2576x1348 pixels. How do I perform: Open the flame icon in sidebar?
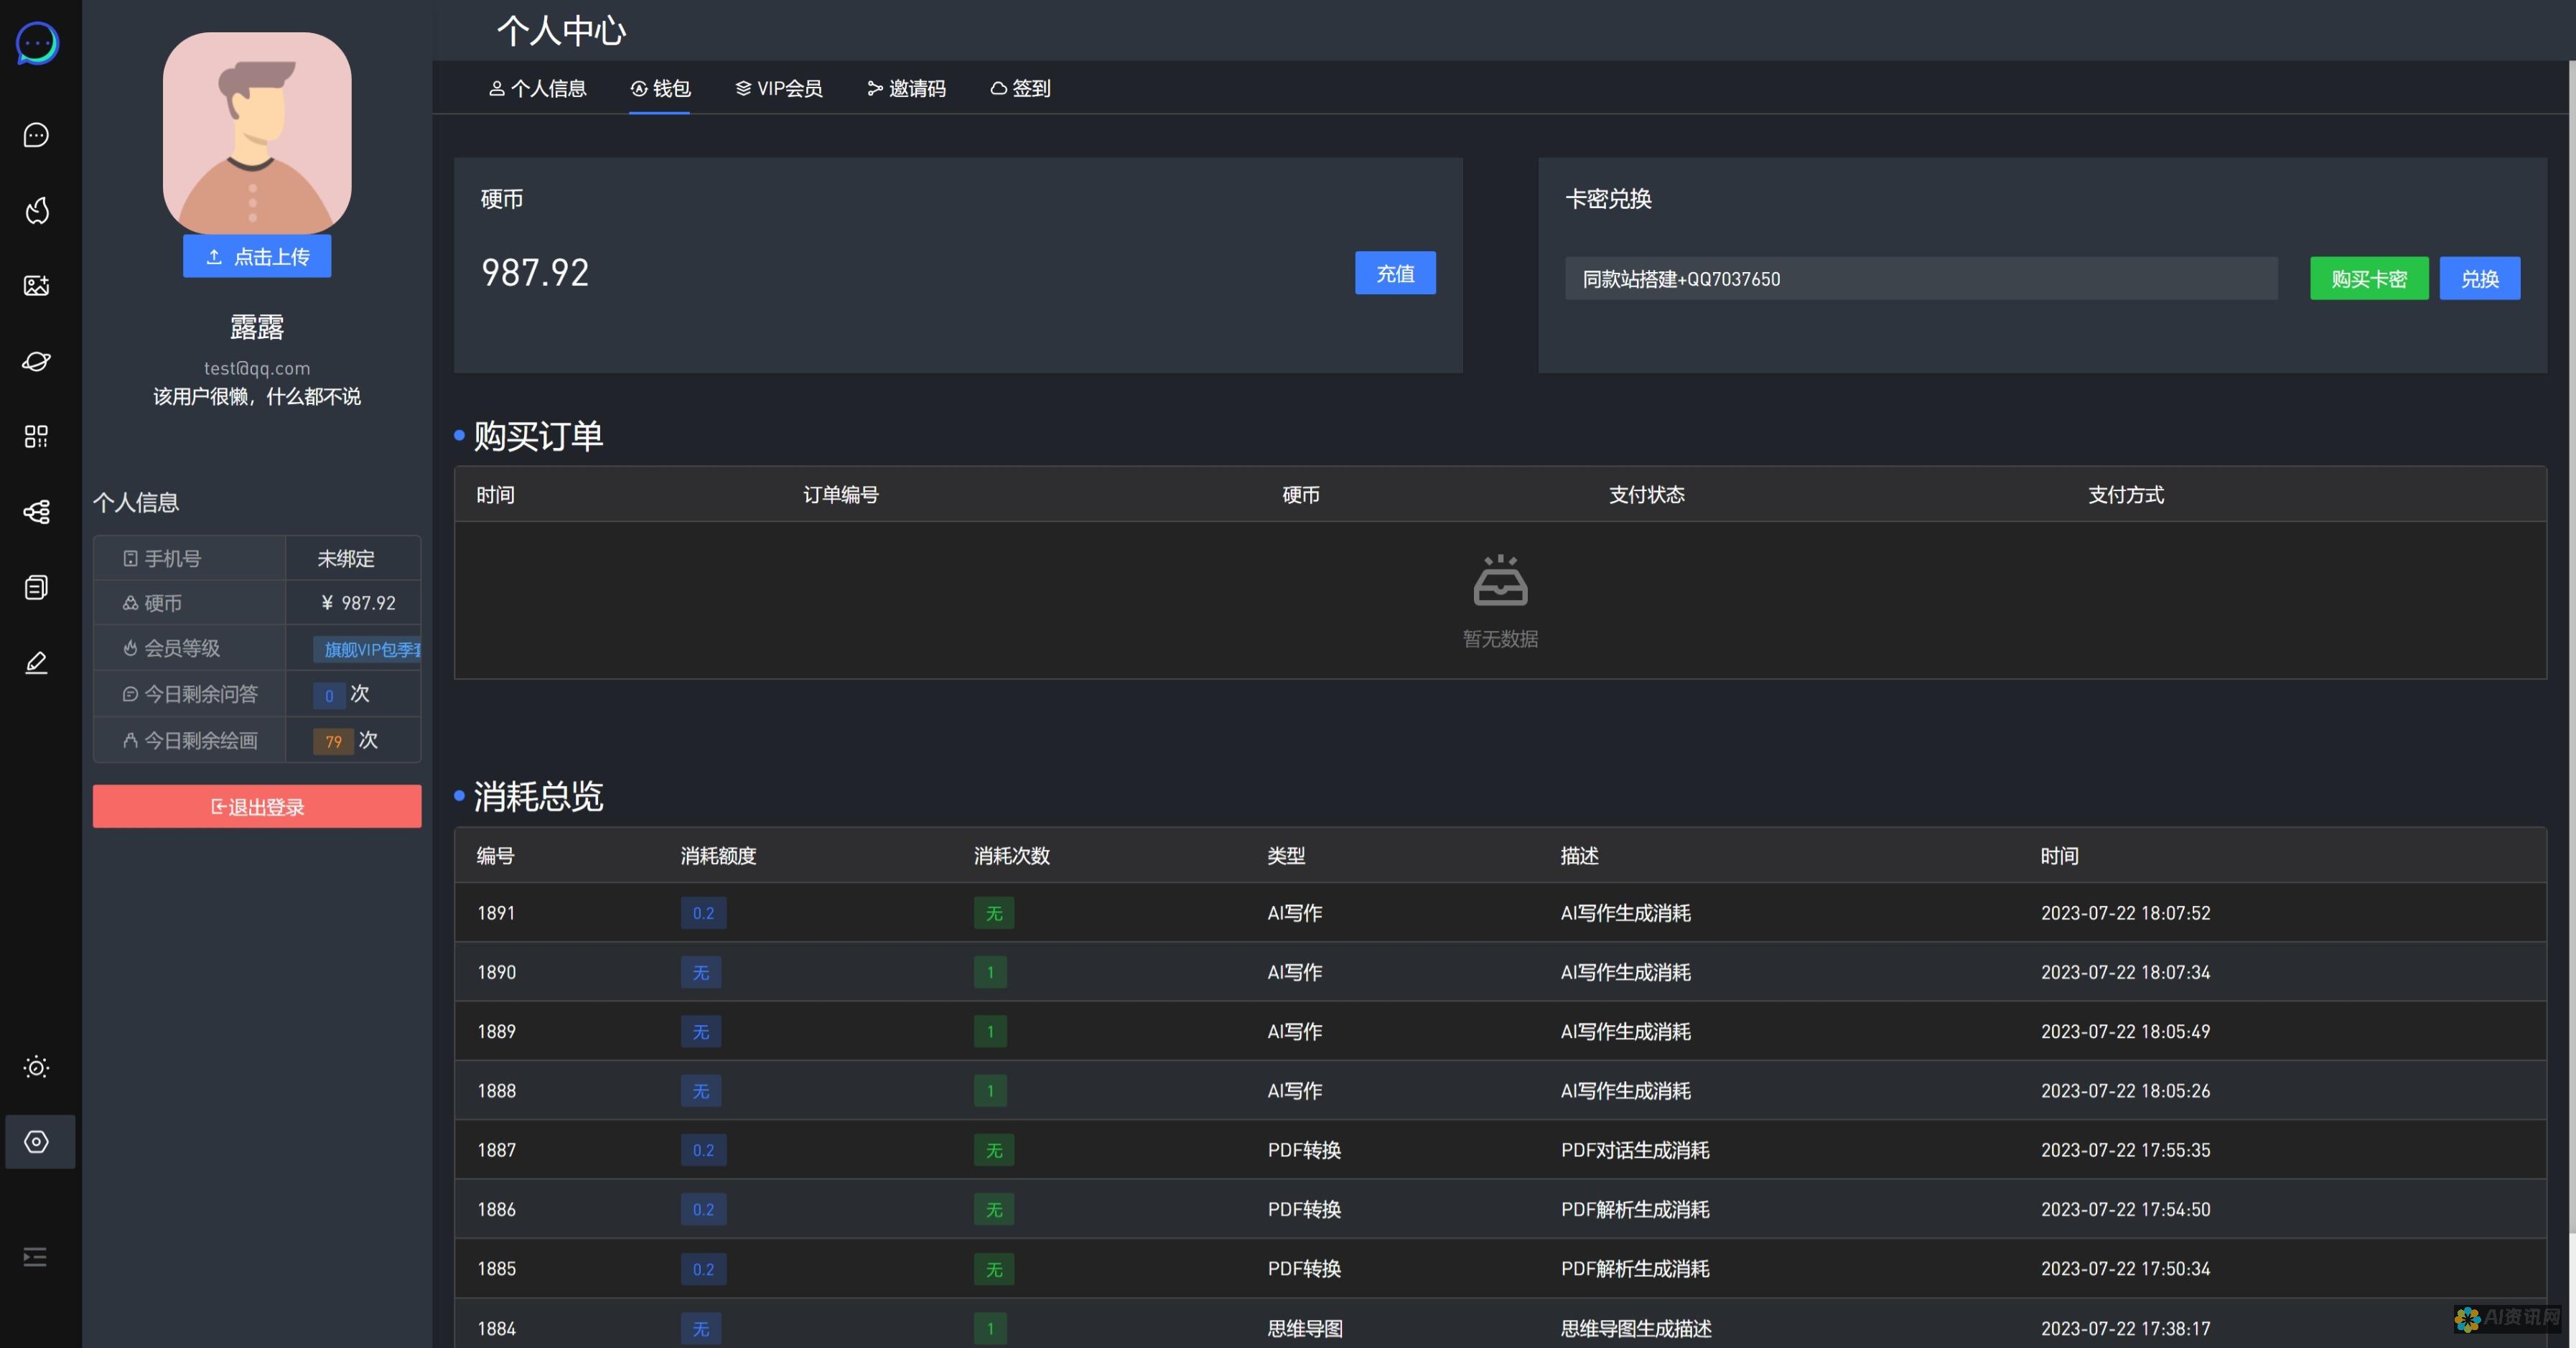pos(36,210)
